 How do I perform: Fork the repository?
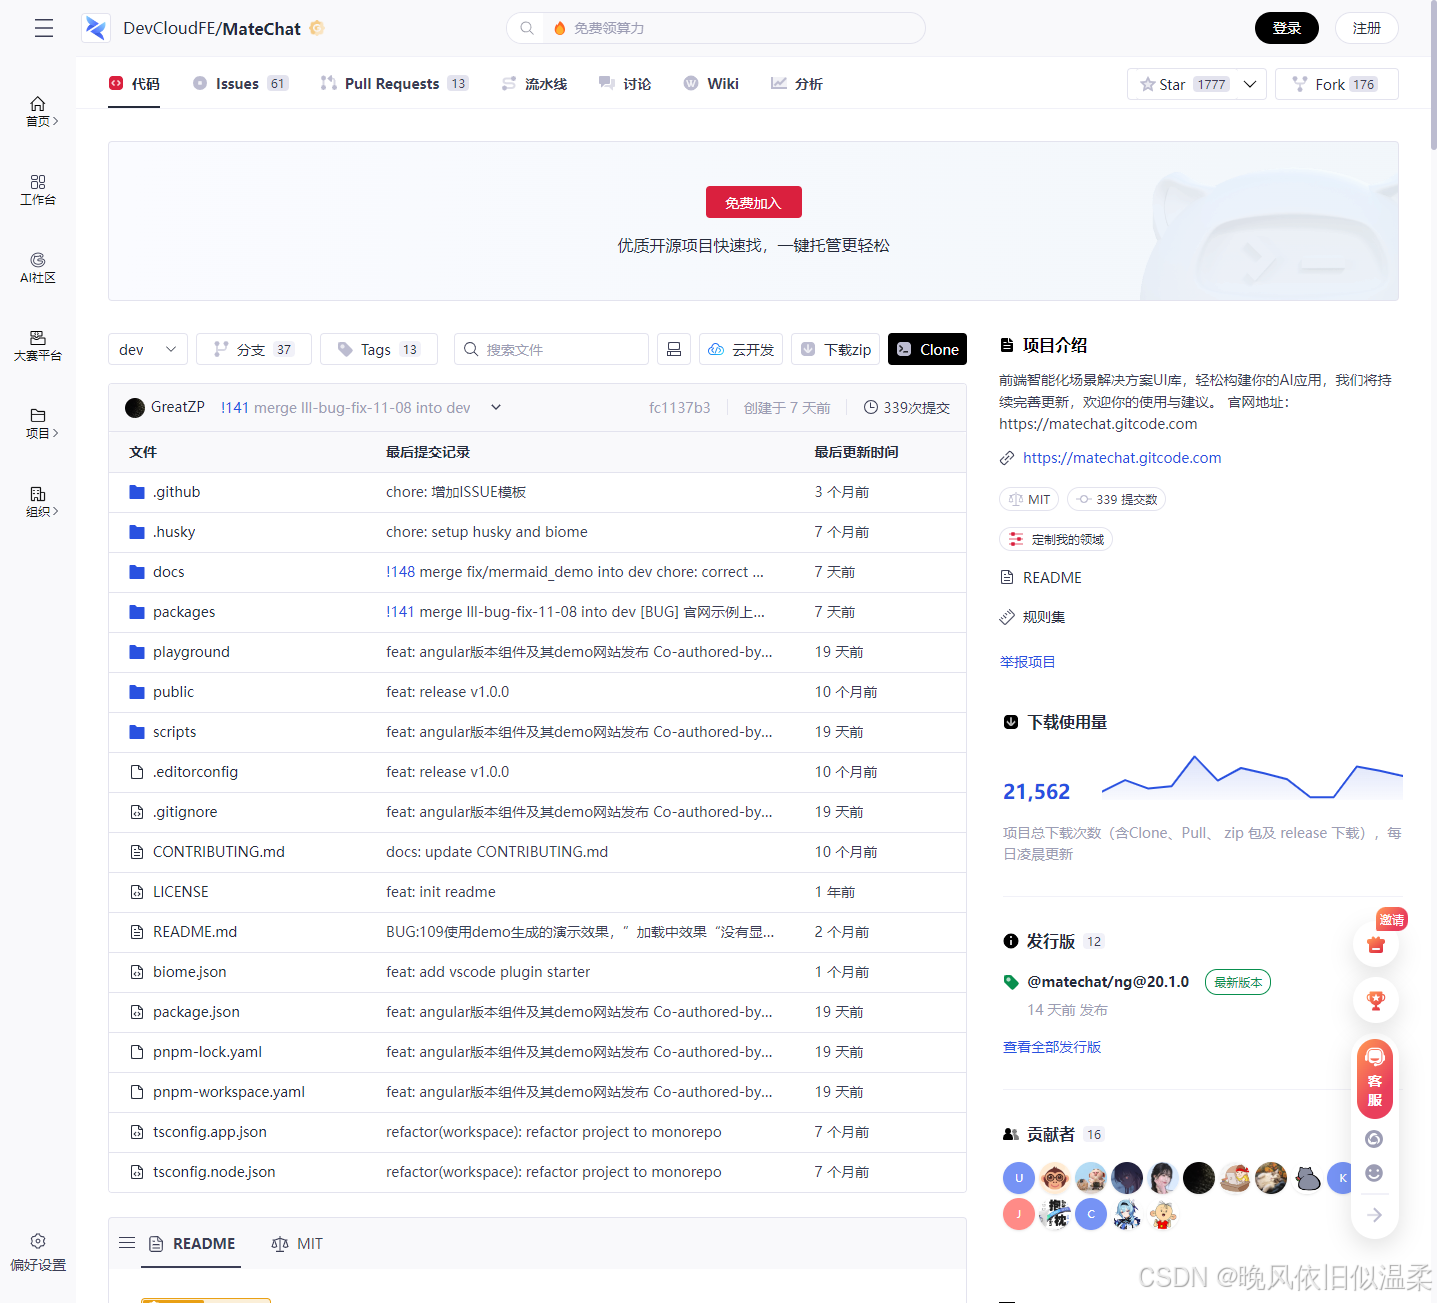[x=1337, y=84]
